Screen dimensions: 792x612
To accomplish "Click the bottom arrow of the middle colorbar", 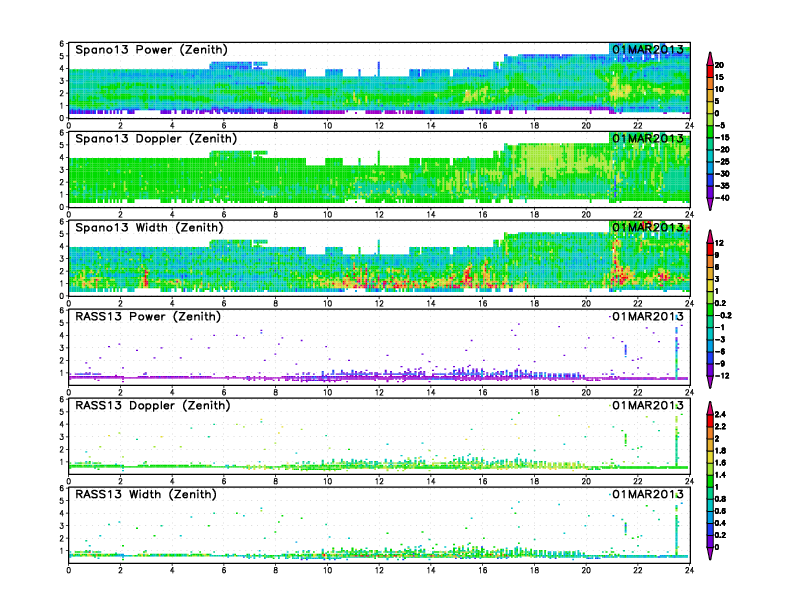I will pos(708,383).
